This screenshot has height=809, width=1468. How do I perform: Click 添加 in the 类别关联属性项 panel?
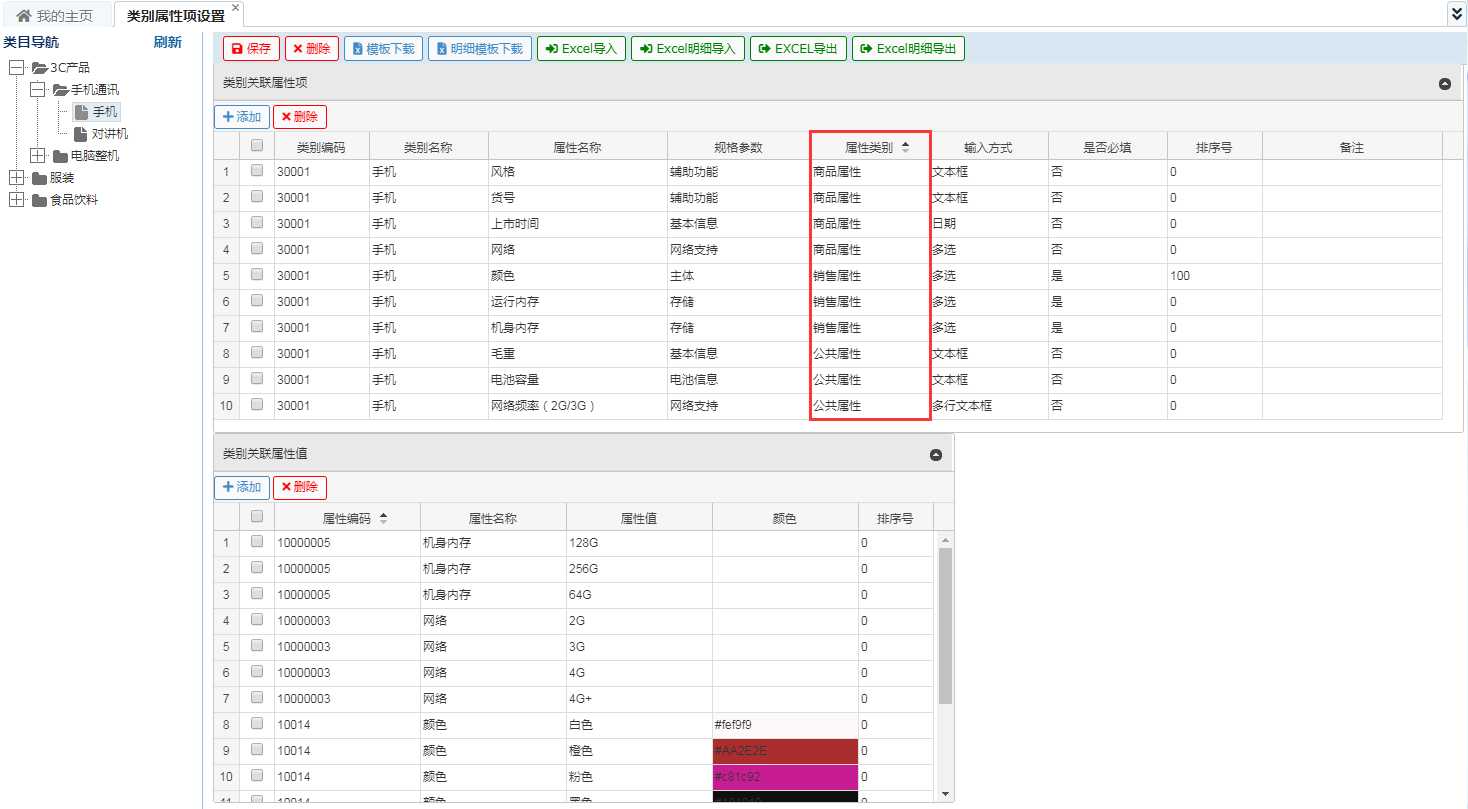pos(242,117)
